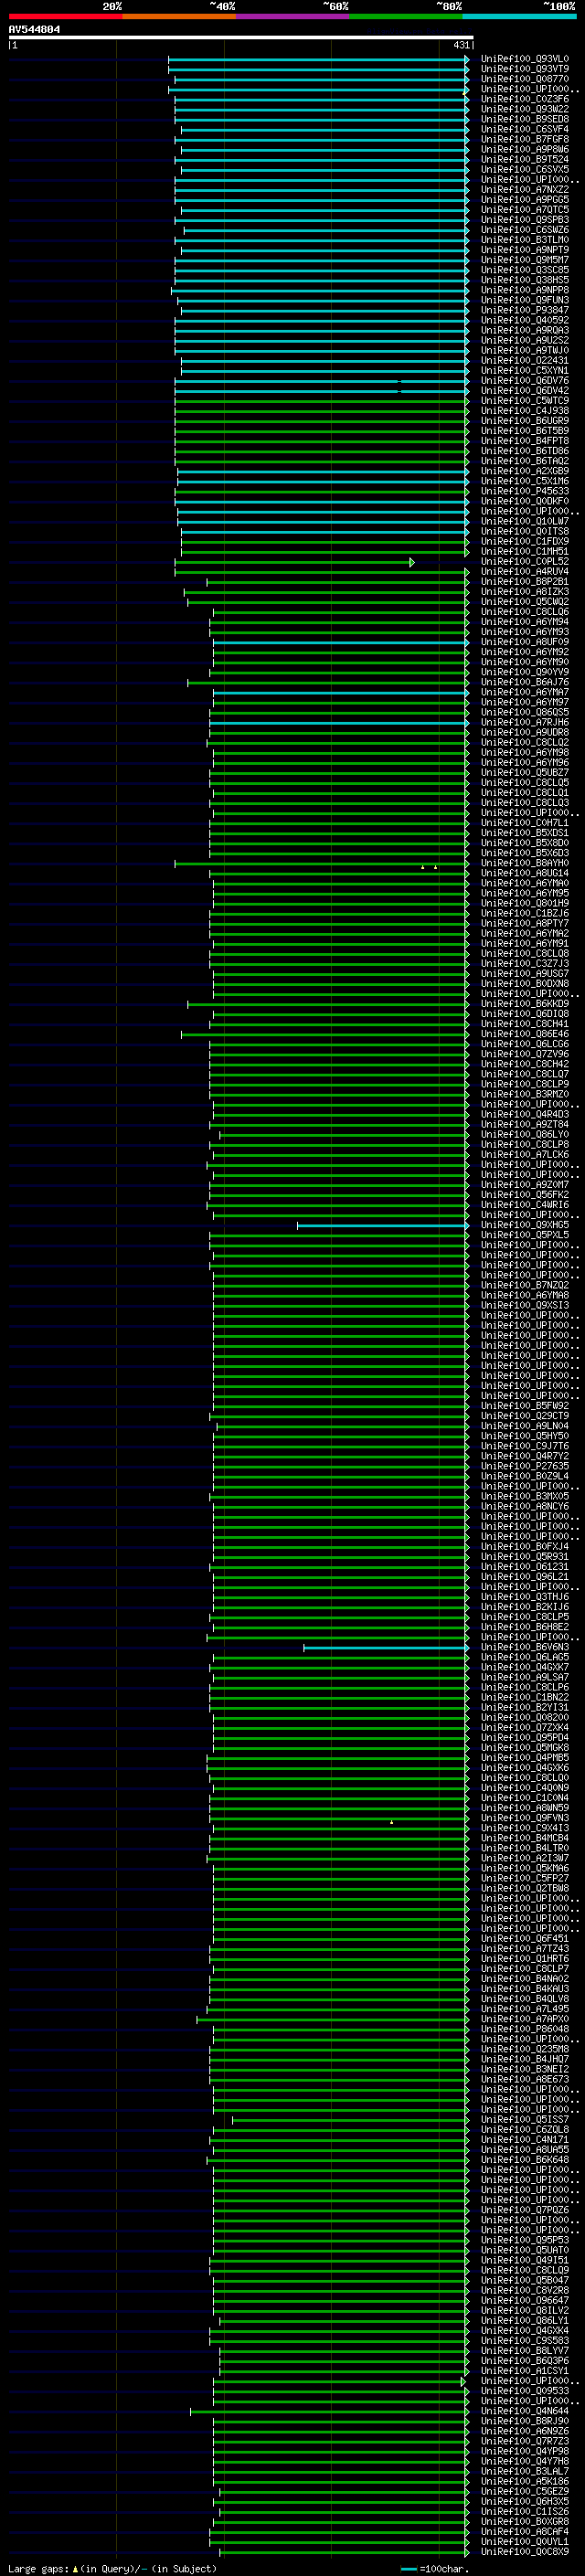585x2576 pixels.
Task: Select the label UniRef100_A7RJH6
Action: coord(524,722)
